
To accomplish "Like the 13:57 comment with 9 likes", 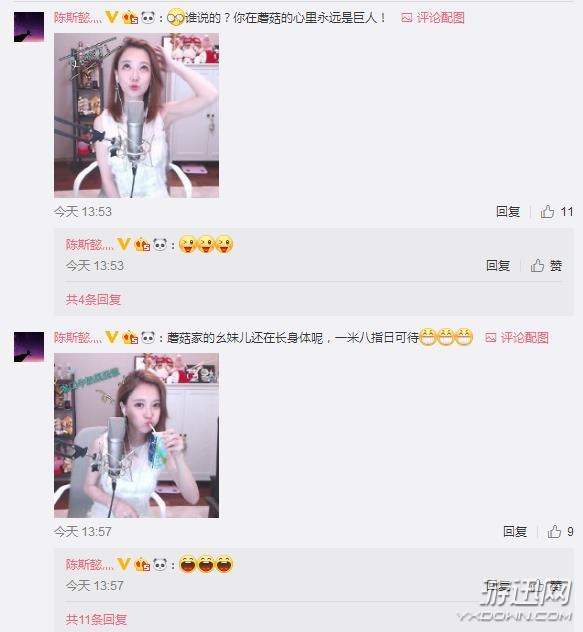I will (560, 531).
